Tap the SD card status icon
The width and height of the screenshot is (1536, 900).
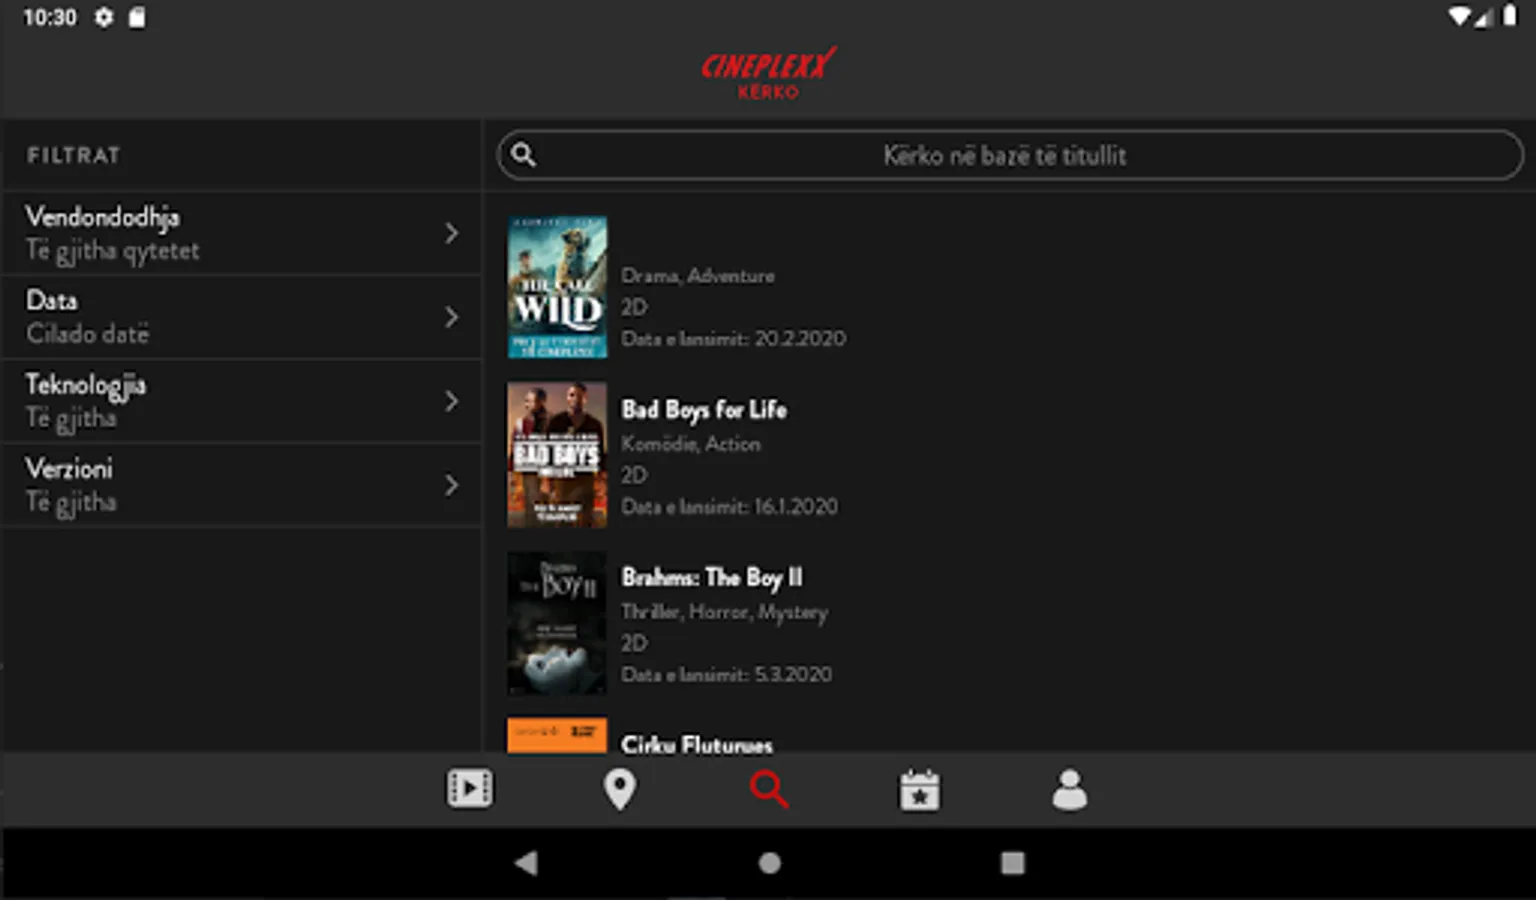137,17
